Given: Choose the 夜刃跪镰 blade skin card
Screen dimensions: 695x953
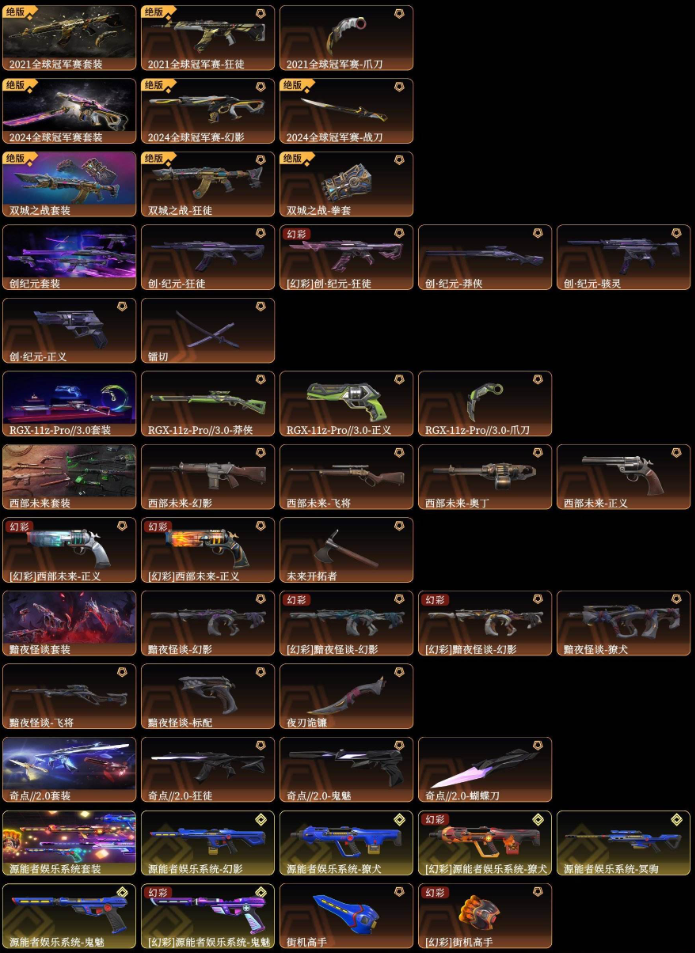Looking at the screenshot, I should click(x=346, y=697).
